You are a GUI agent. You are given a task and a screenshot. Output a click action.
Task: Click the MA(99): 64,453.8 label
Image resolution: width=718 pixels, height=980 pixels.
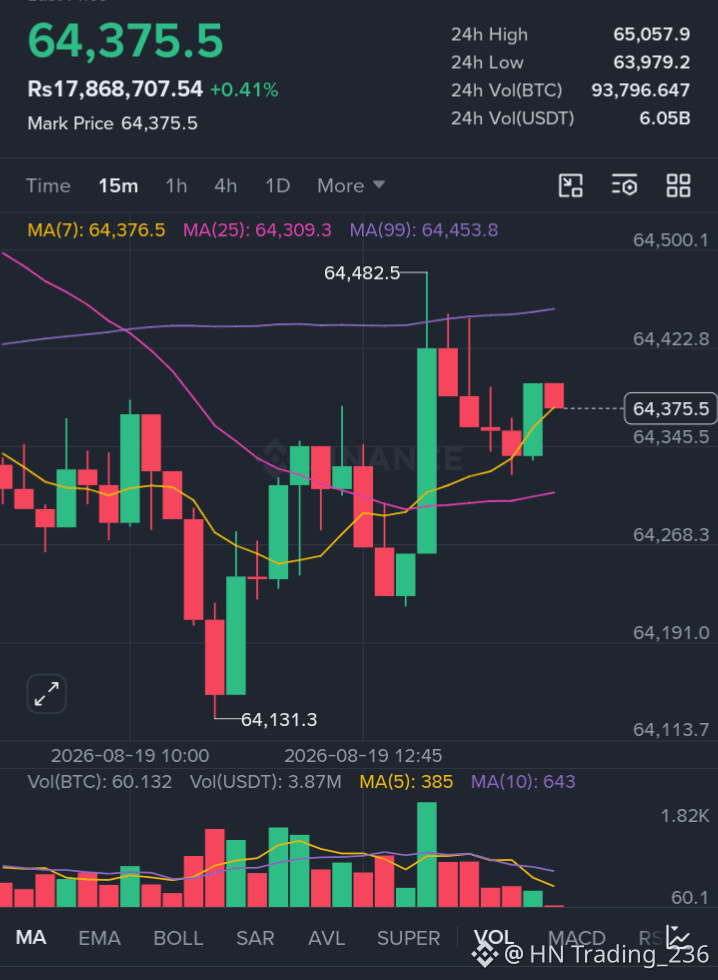[424, 230]
